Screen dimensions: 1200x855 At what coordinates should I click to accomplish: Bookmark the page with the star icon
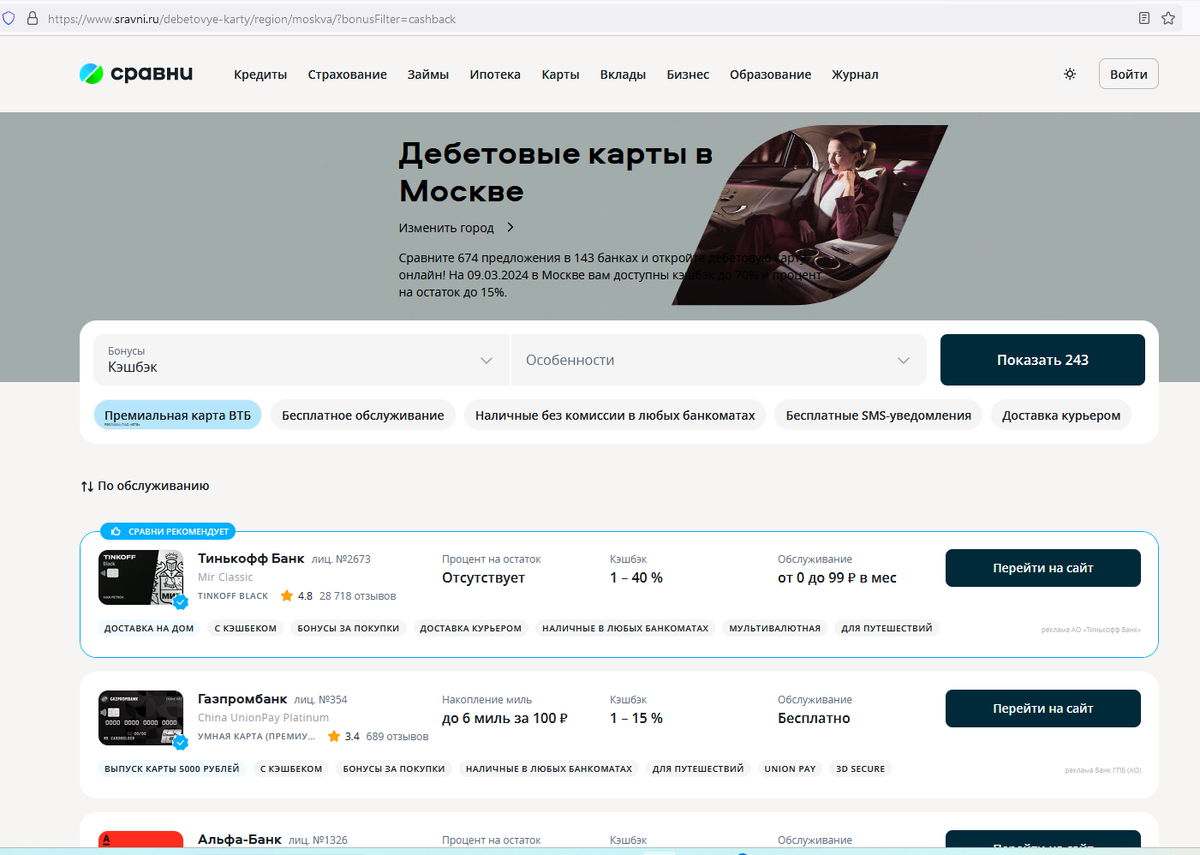[x=1168, y=17]
